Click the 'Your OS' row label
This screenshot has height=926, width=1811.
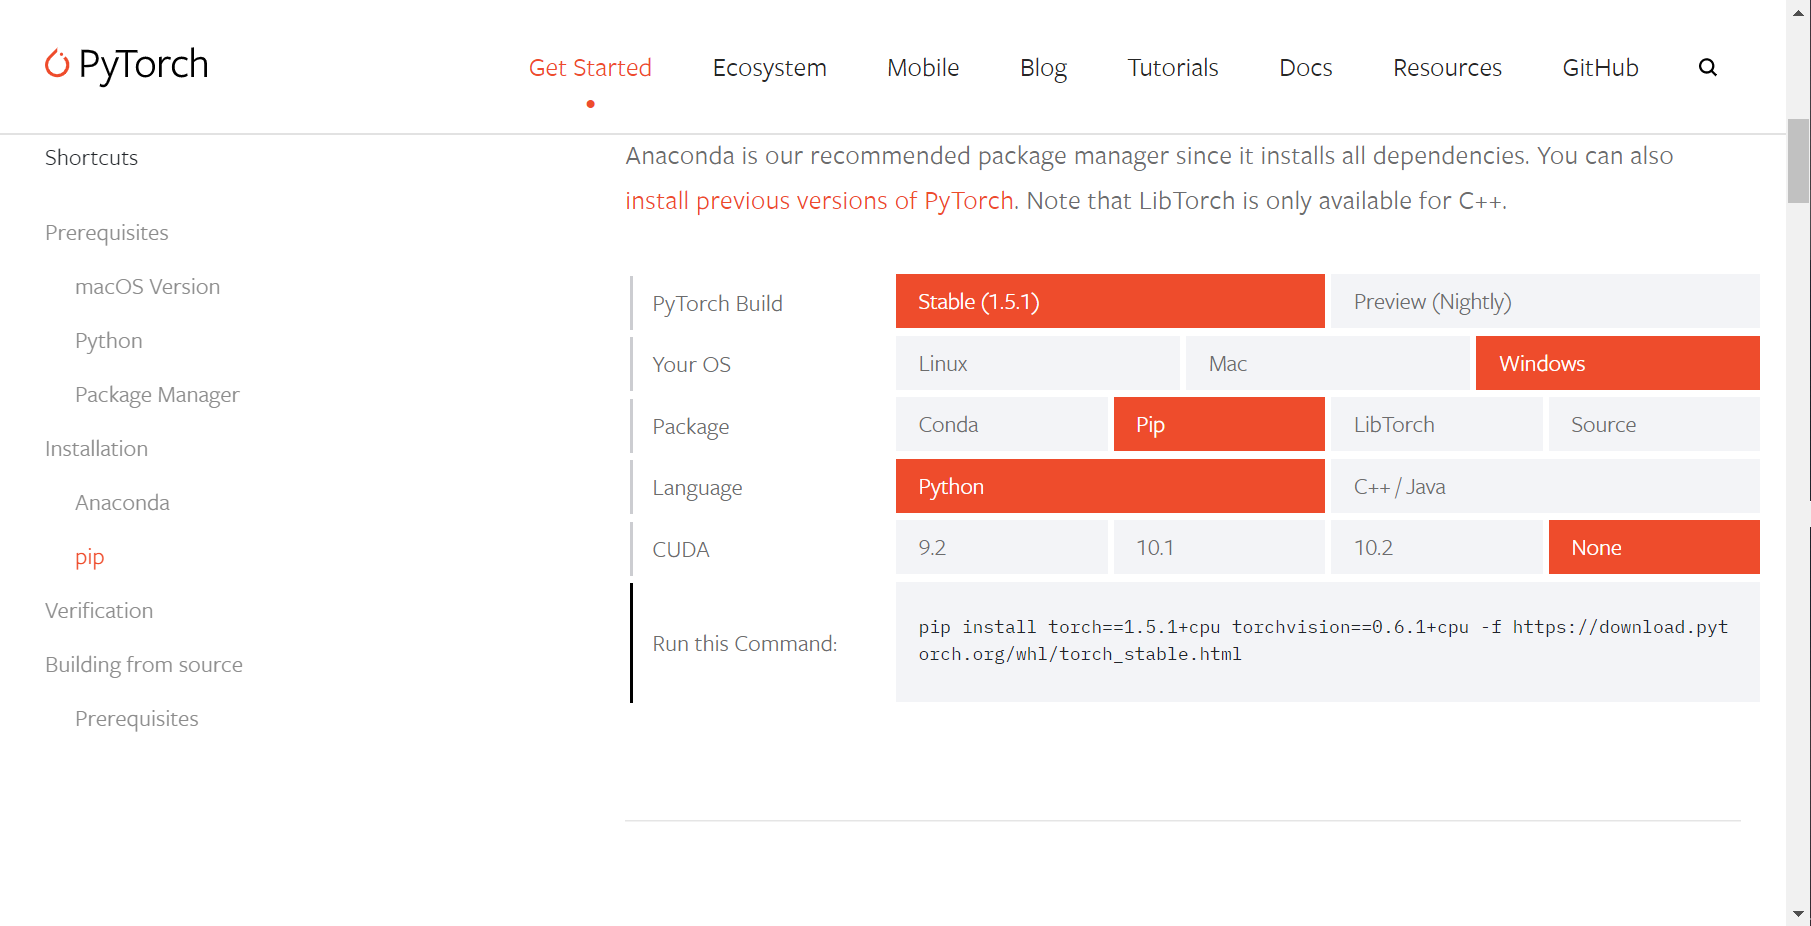pos(691,364)
